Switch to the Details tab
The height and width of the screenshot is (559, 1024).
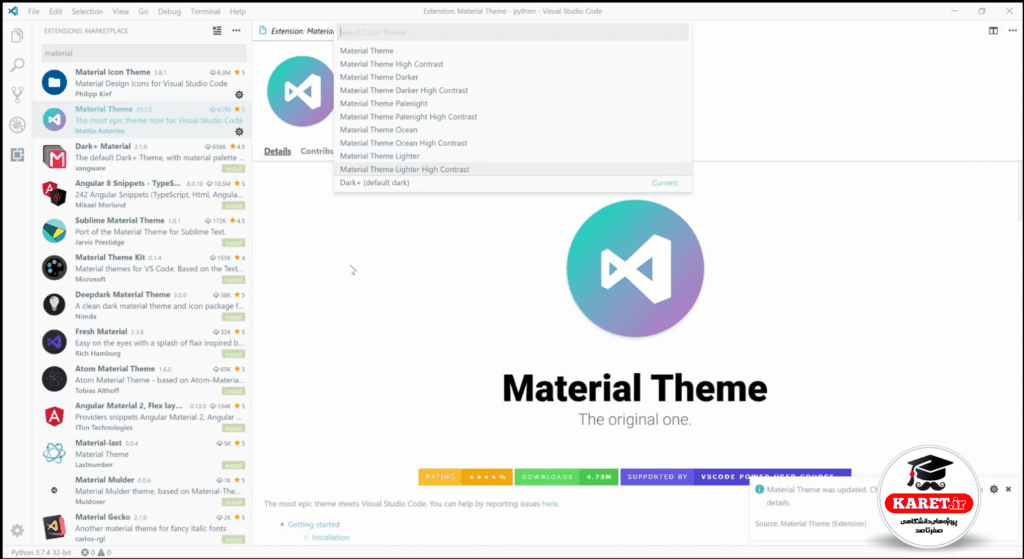pyautogui.click(x=278, y=151)
